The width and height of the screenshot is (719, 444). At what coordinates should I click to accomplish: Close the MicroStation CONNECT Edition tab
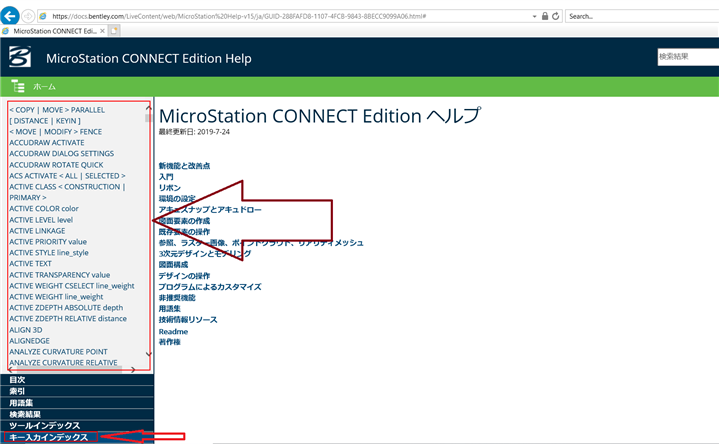(102, 31)
